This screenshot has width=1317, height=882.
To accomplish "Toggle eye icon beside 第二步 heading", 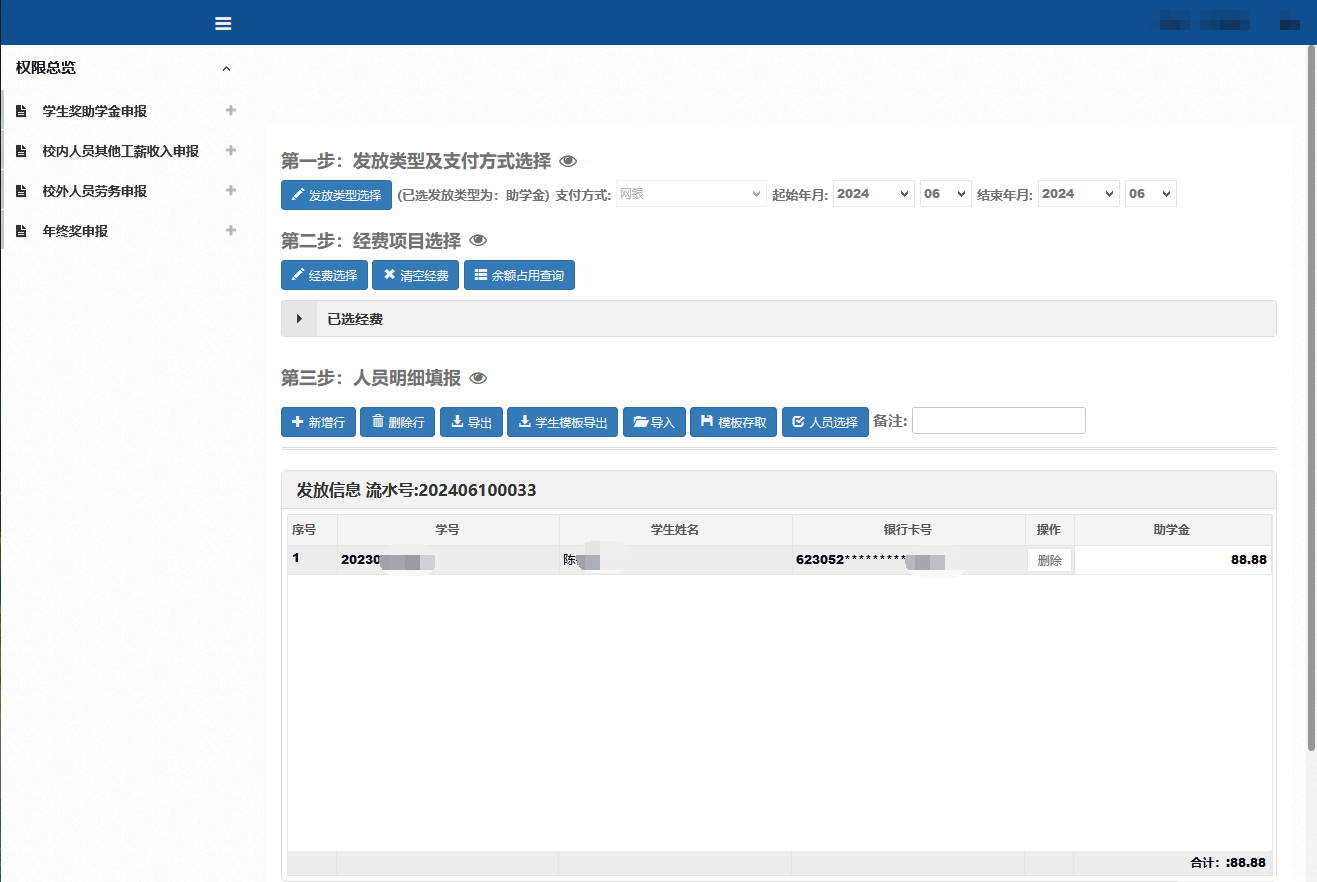I will [478, 241].
